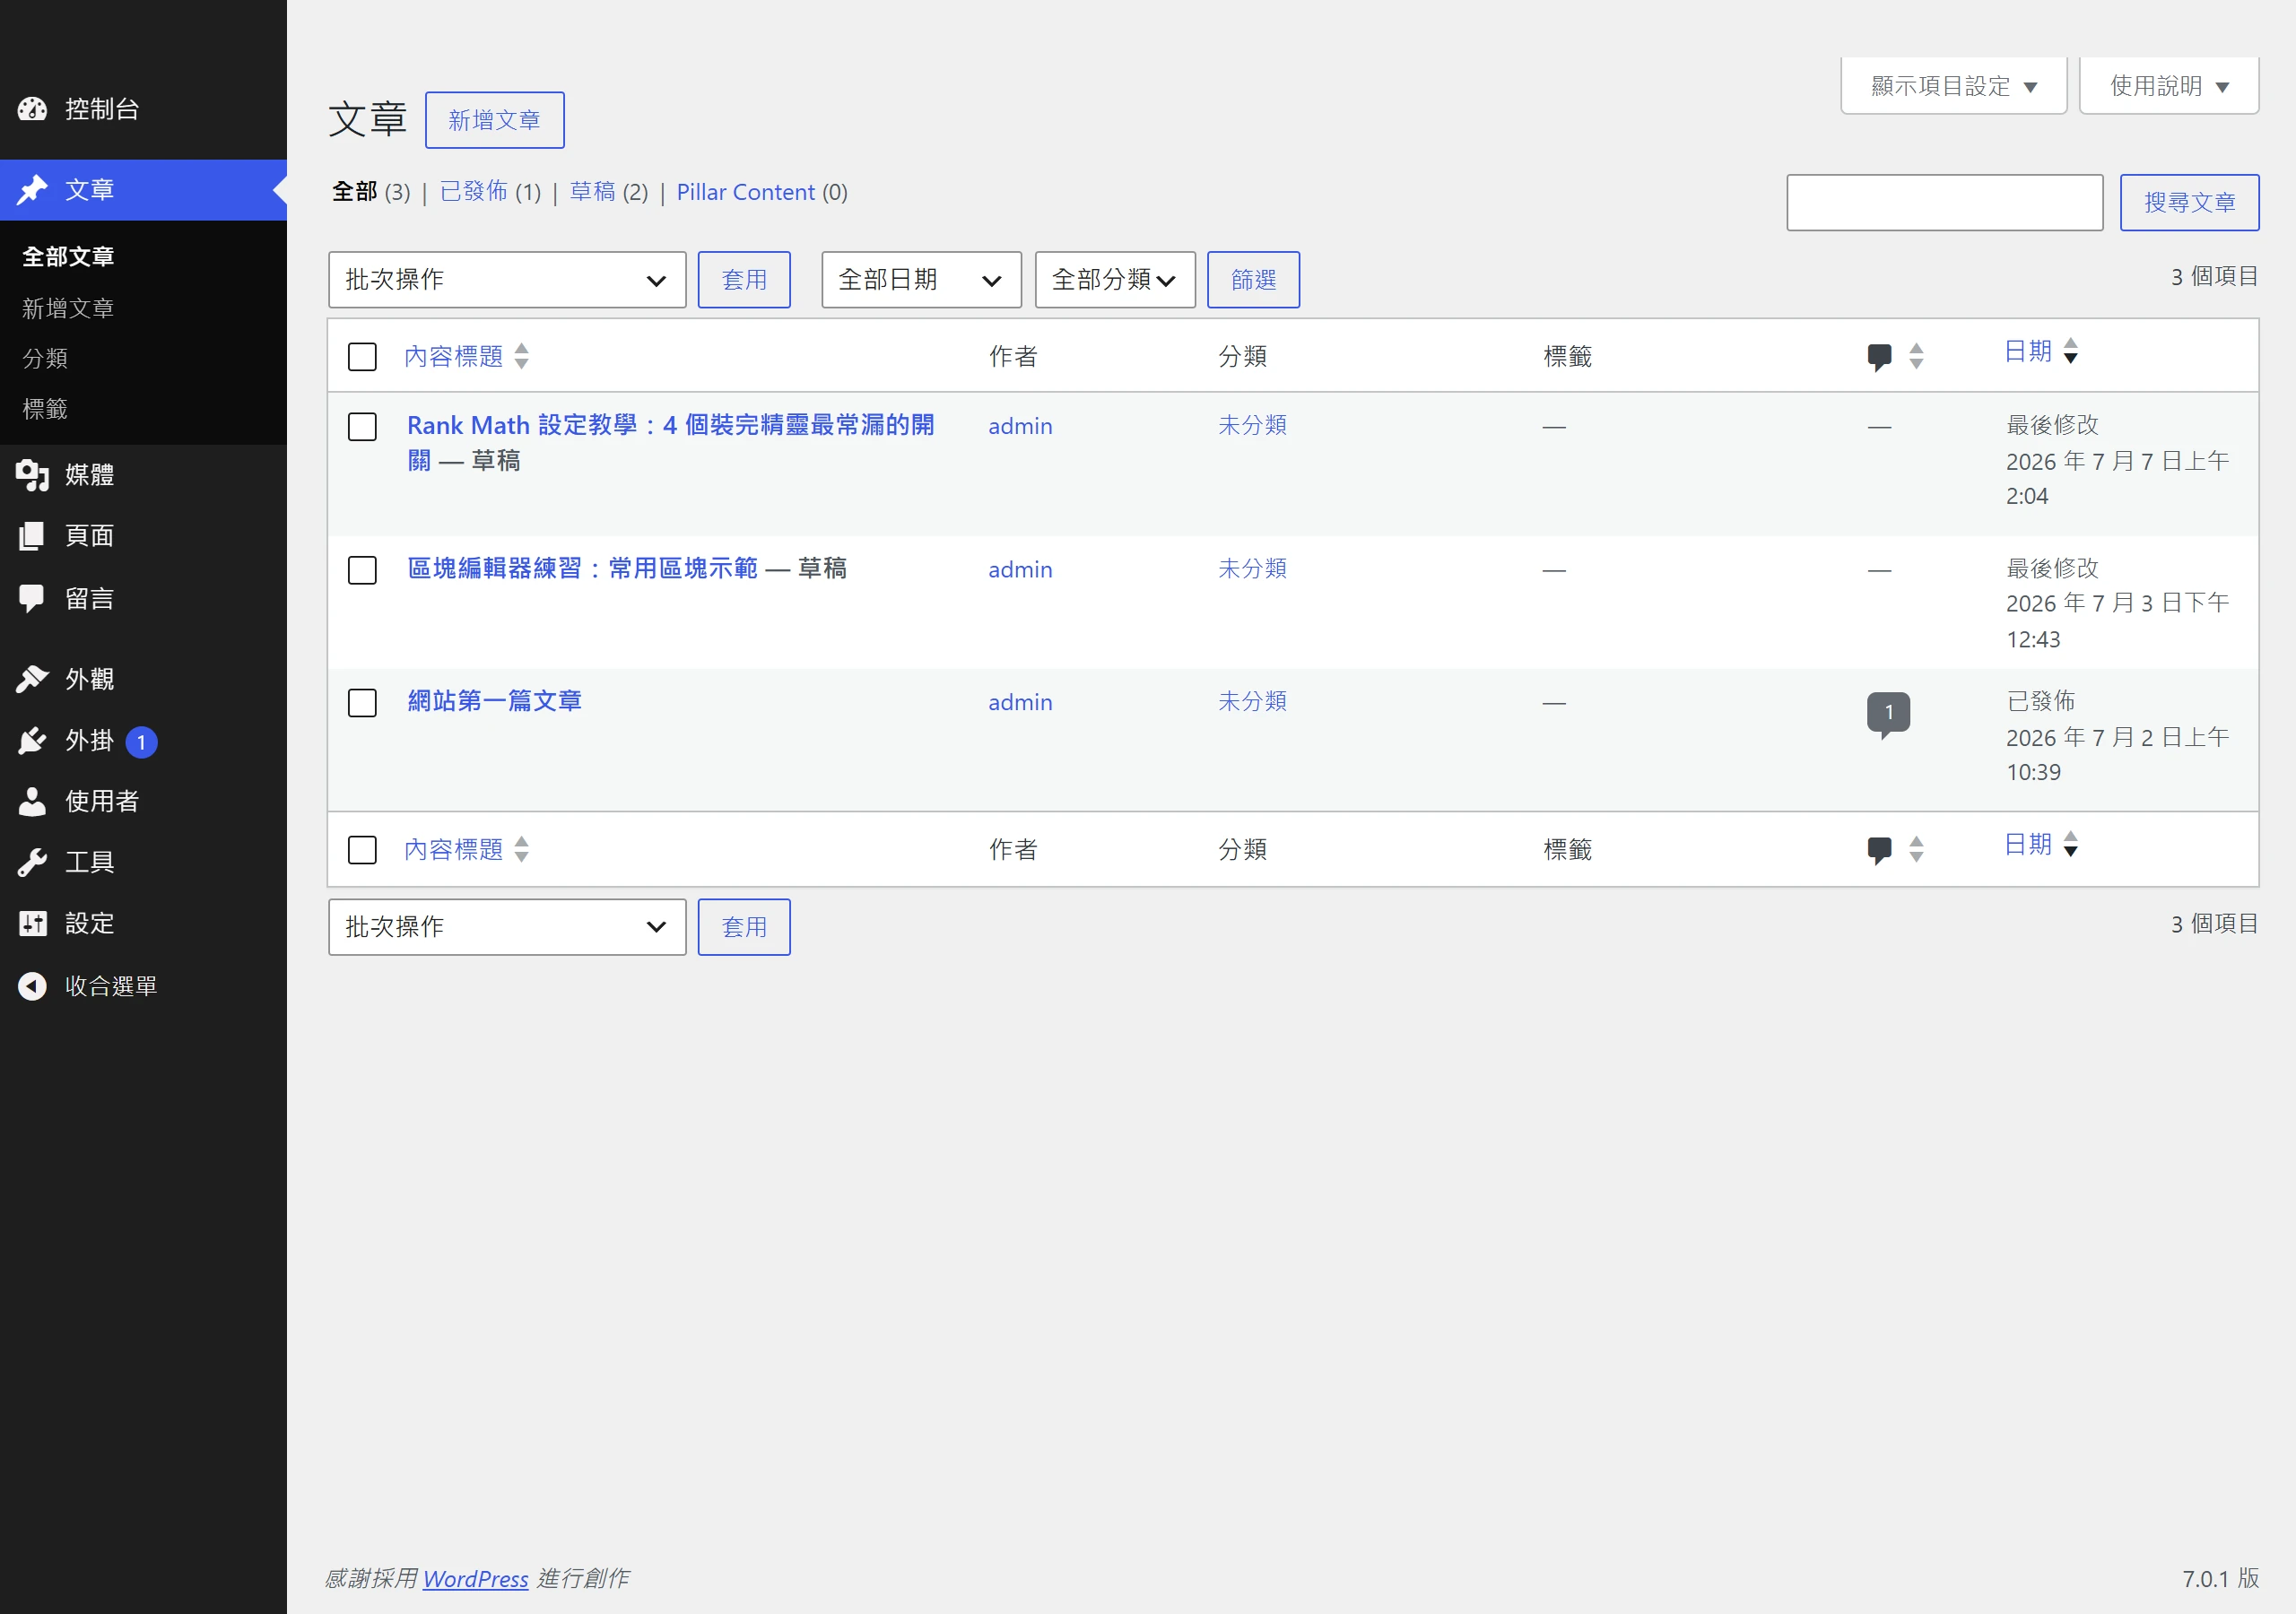
Task: Open the top 批次操作 dropdown
Action: 507,280
